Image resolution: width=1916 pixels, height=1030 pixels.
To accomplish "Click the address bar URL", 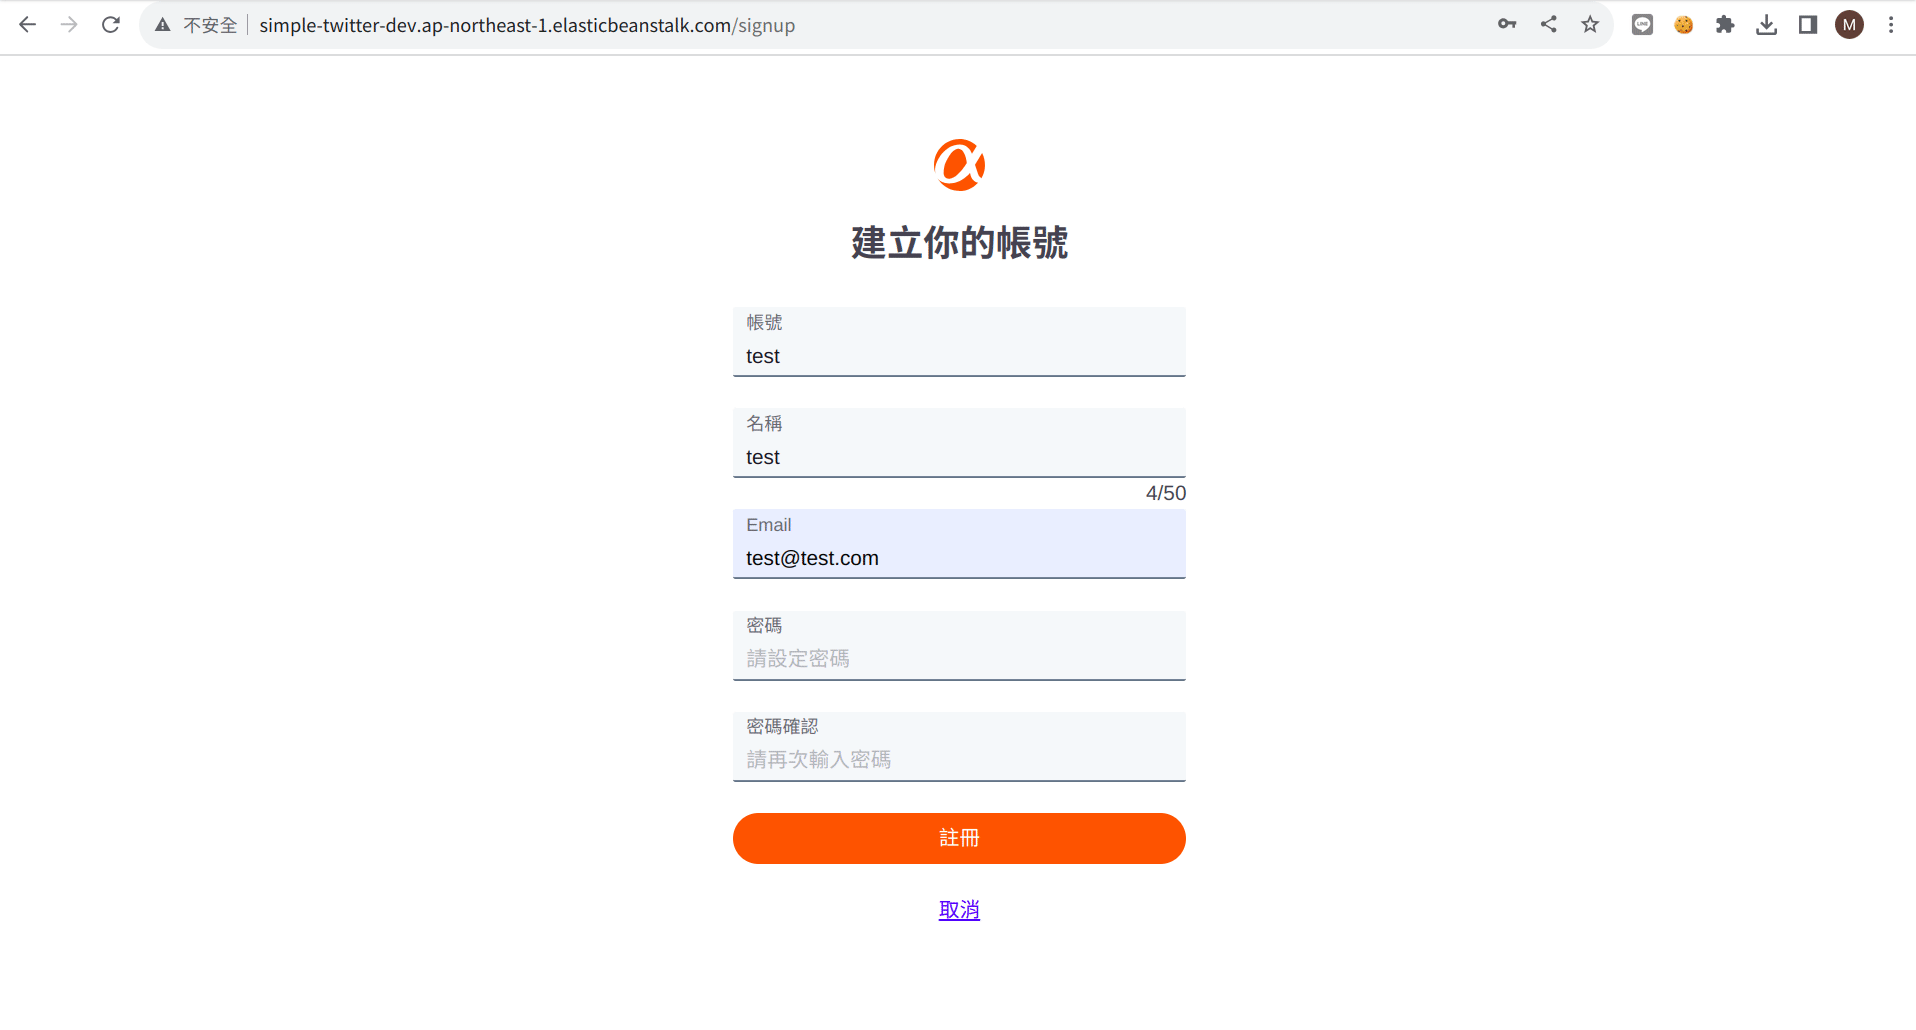I will pyautogui.click(x=527, y=25).
